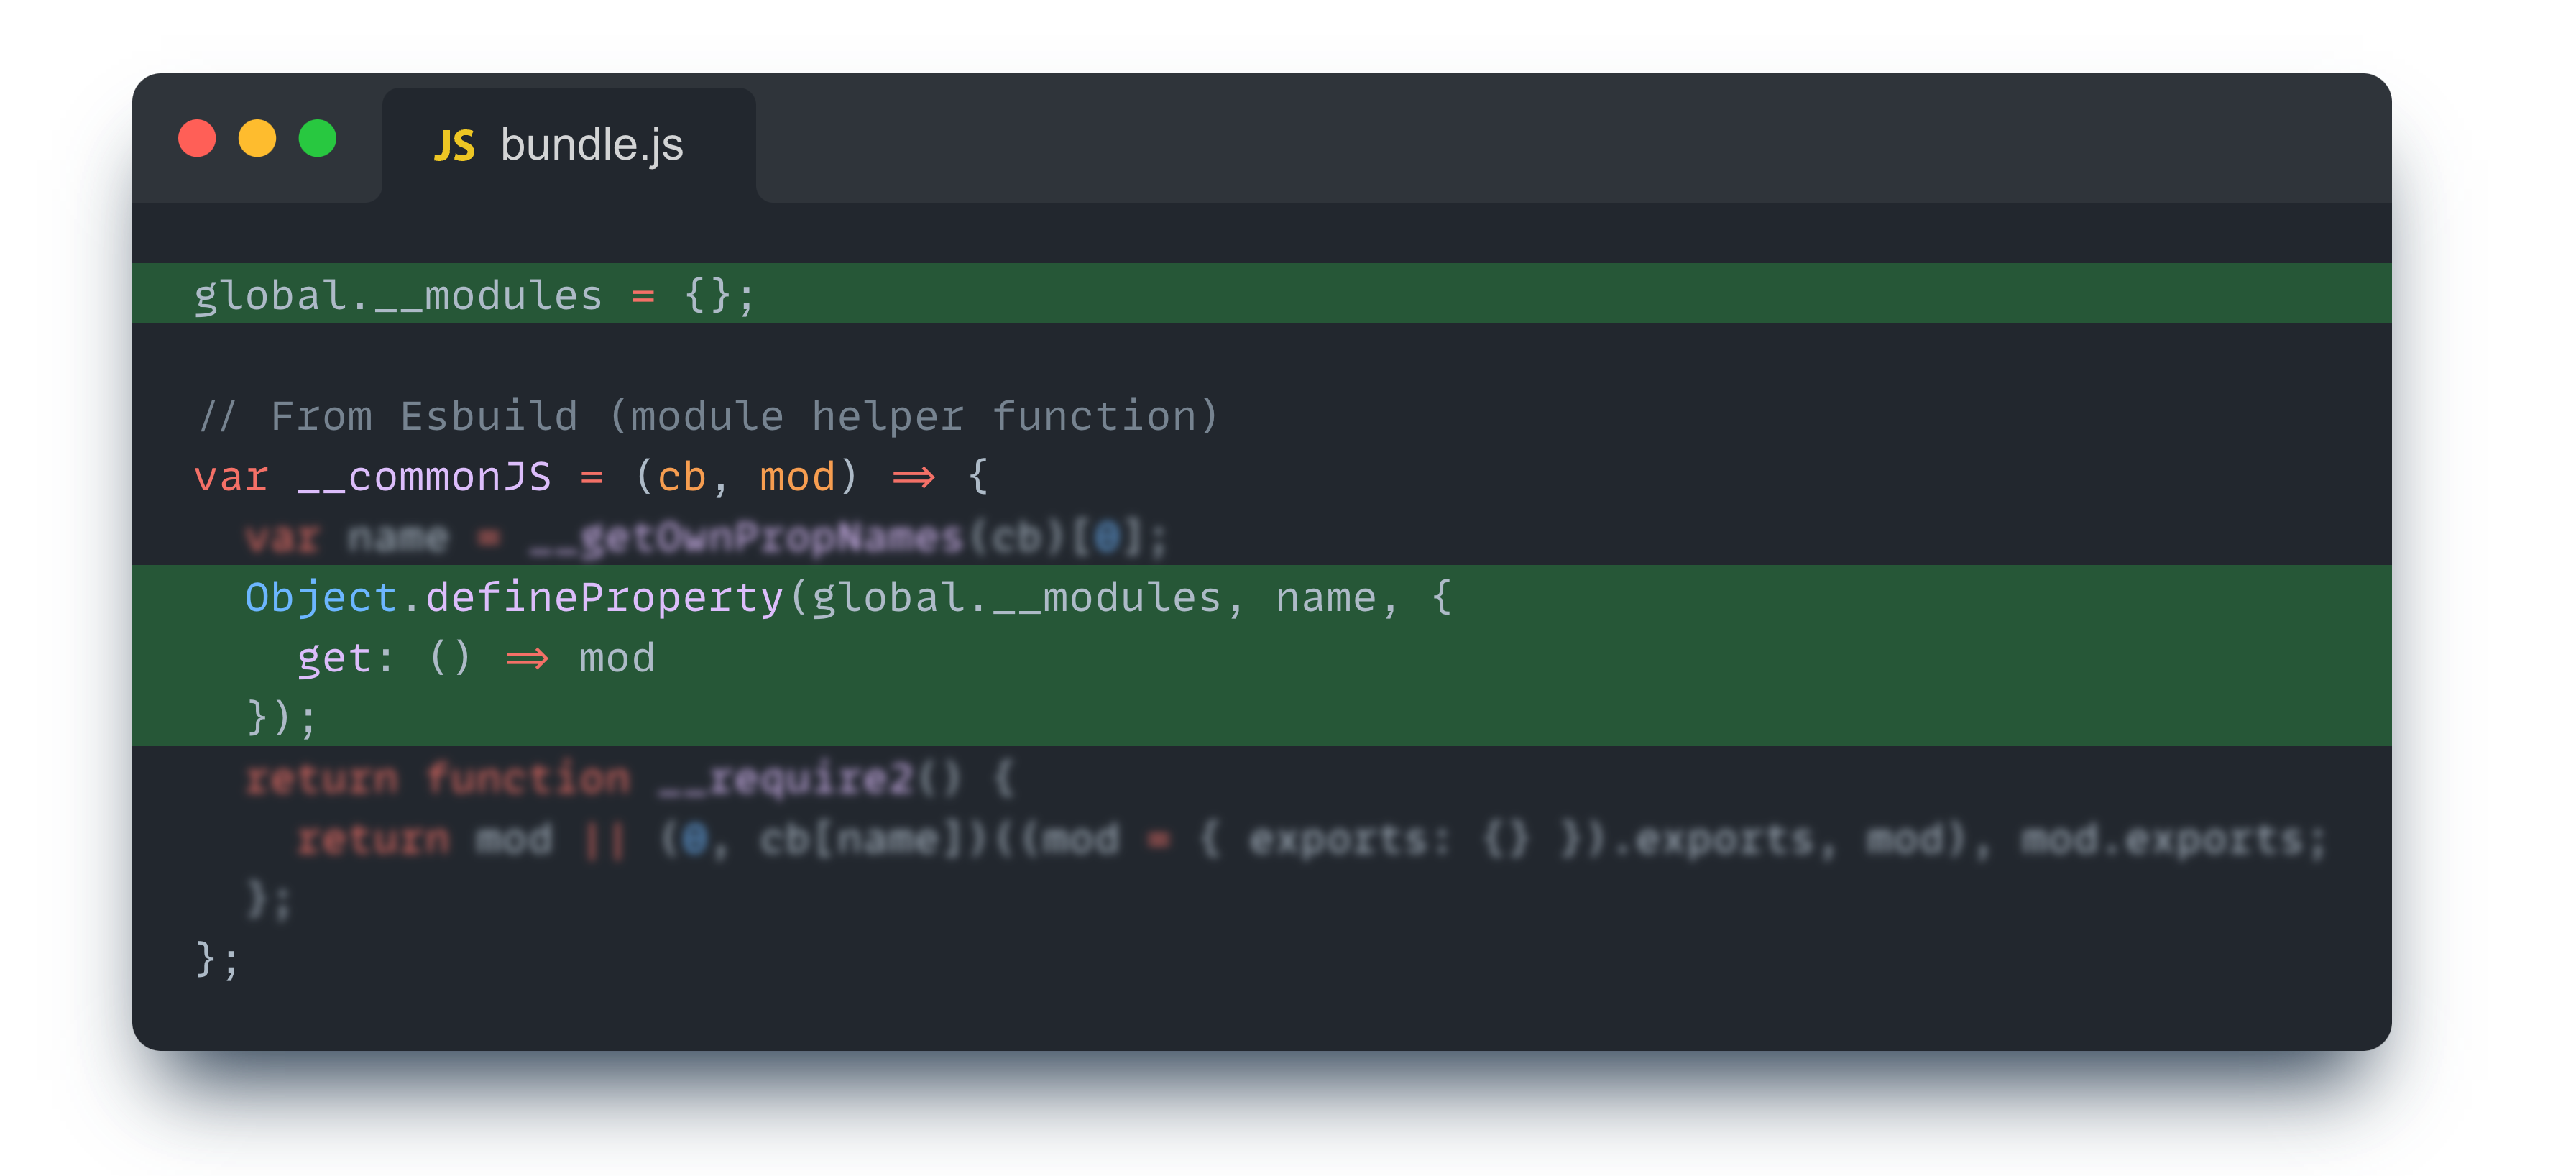This screenshot has width=2576, height=1176.
Task: Click the 'From Esbuild' comment line
Action: [707, 416]
